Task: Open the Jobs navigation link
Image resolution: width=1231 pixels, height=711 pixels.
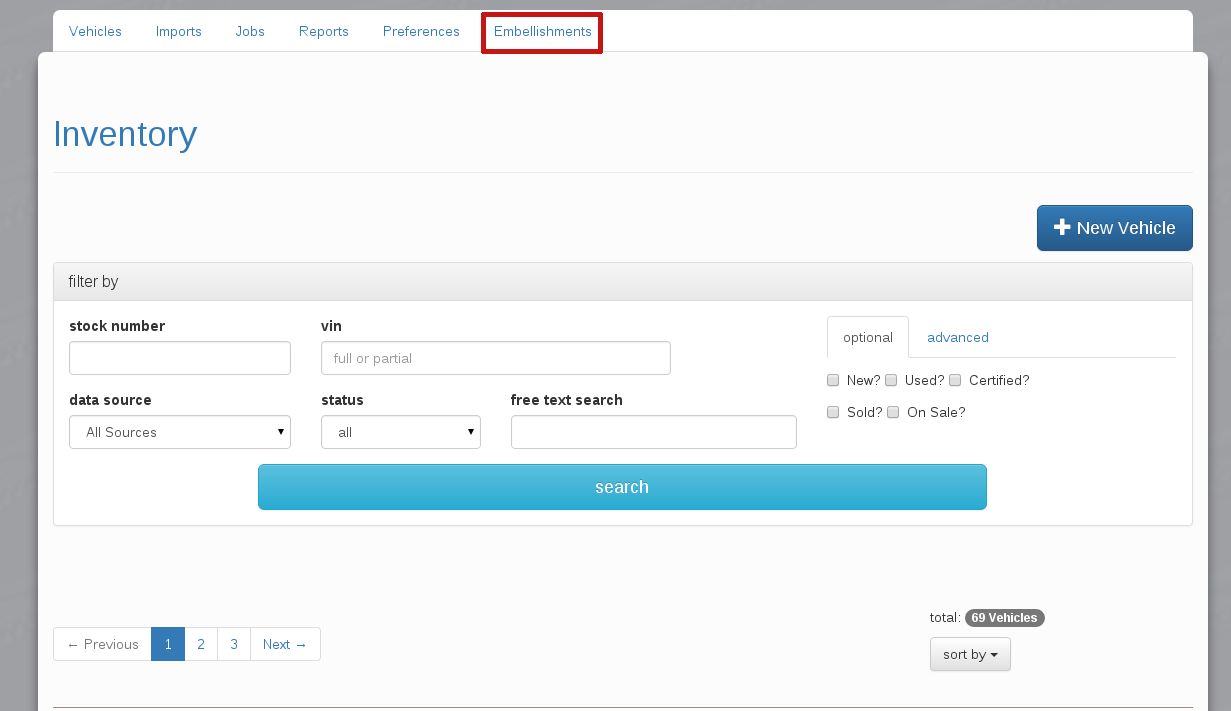Action: tap(250, 32)
